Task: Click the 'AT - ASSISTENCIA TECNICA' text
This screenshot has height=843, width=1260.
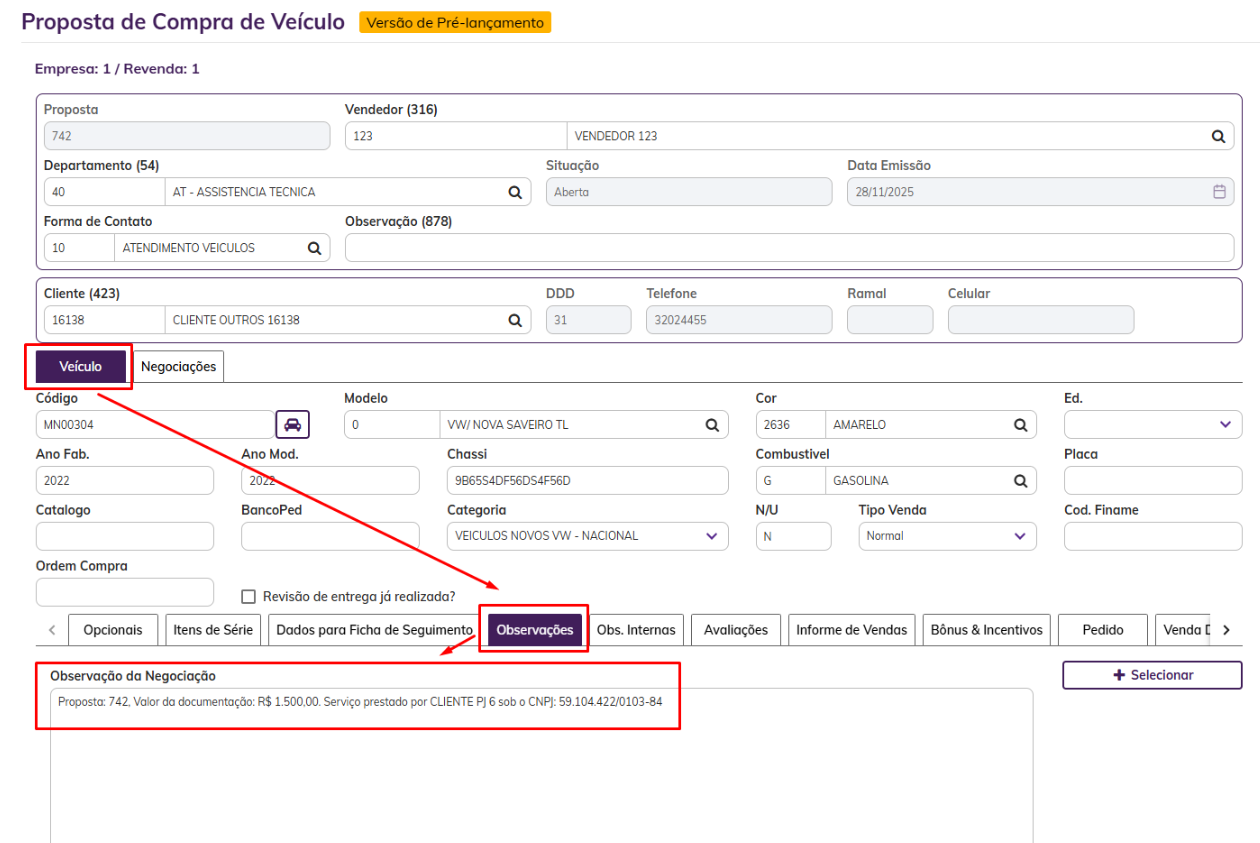Action: (x=244, y=192)
